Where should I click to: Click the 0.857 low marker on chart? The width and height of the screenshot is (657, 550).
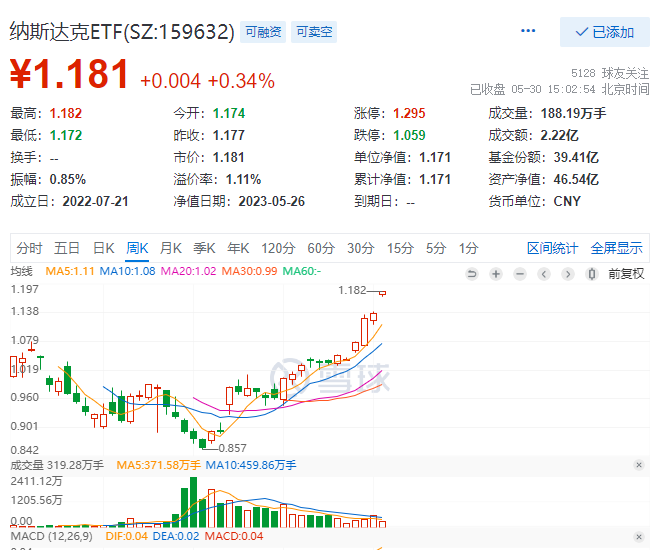(x=233, y=448)
